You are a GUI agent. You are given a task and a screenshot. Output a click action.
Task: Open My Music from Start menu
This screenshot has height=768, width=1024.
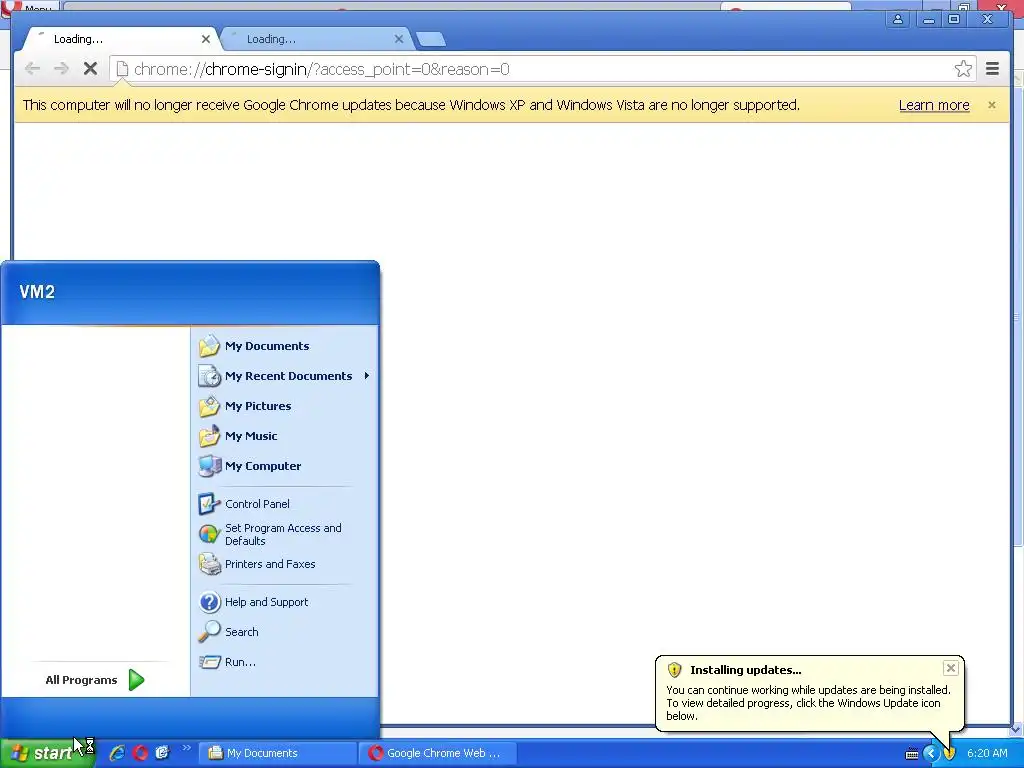(x=285, y=436)
